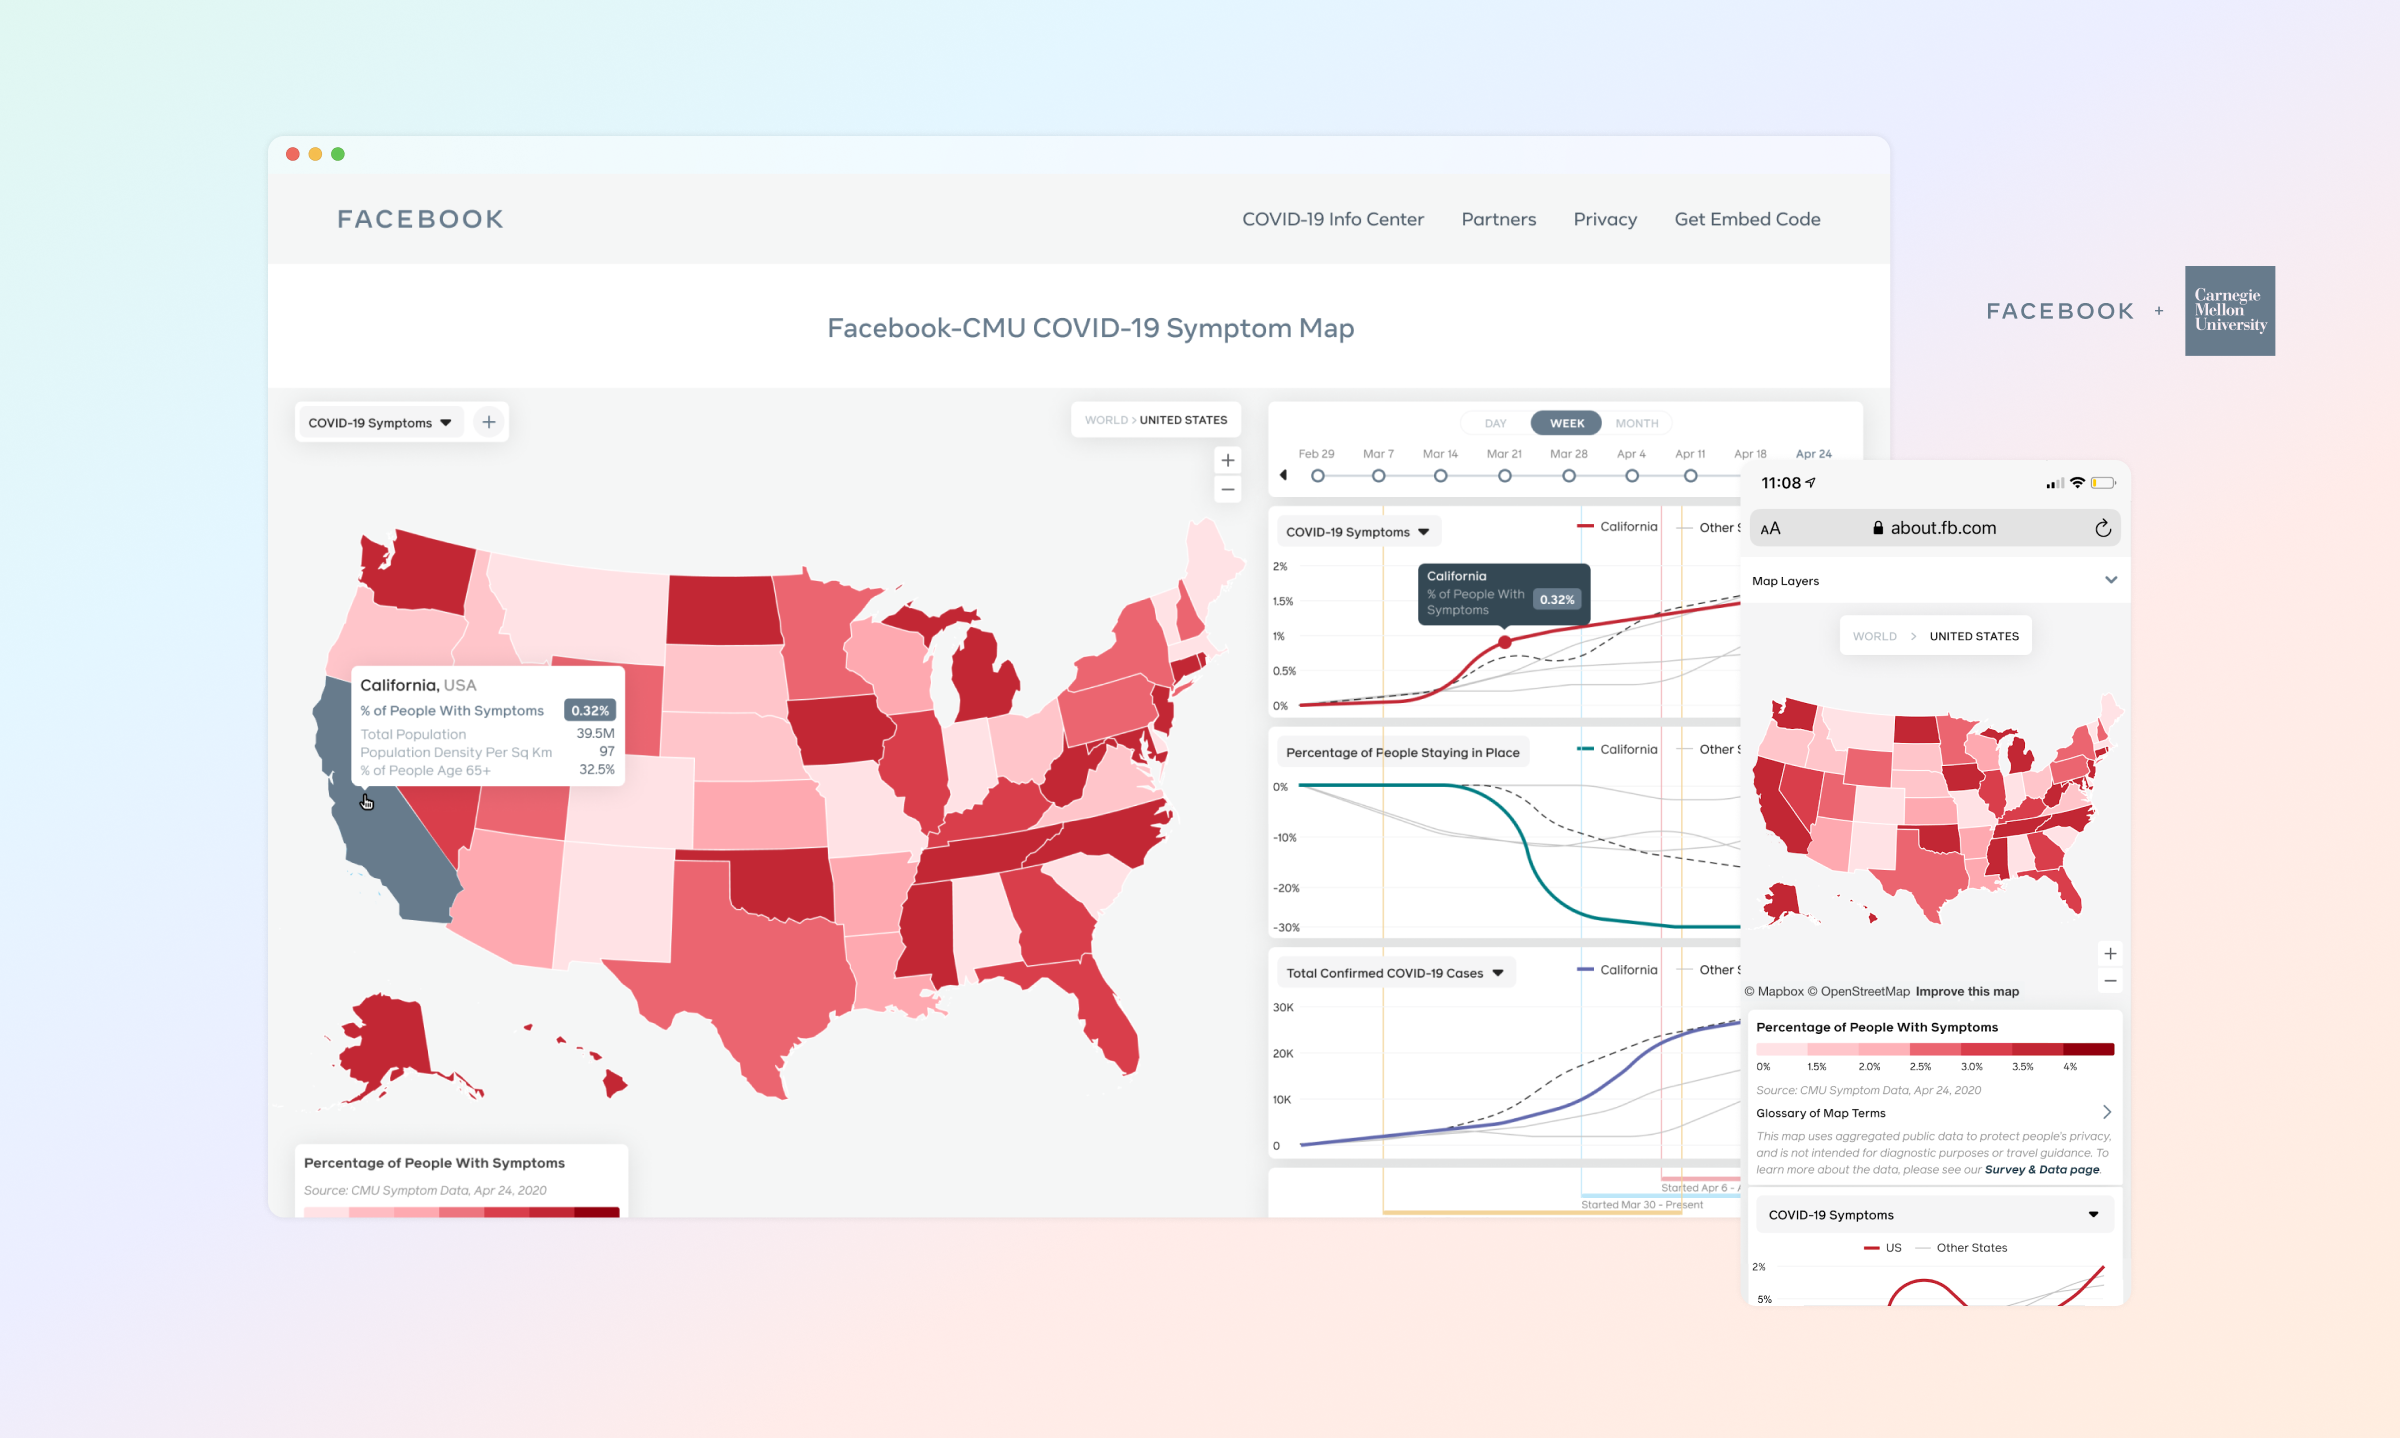Click 'Percentage of People Staying in Place' title
The height and width of the screenshot is (1438, 2400).
[1402, 752]
